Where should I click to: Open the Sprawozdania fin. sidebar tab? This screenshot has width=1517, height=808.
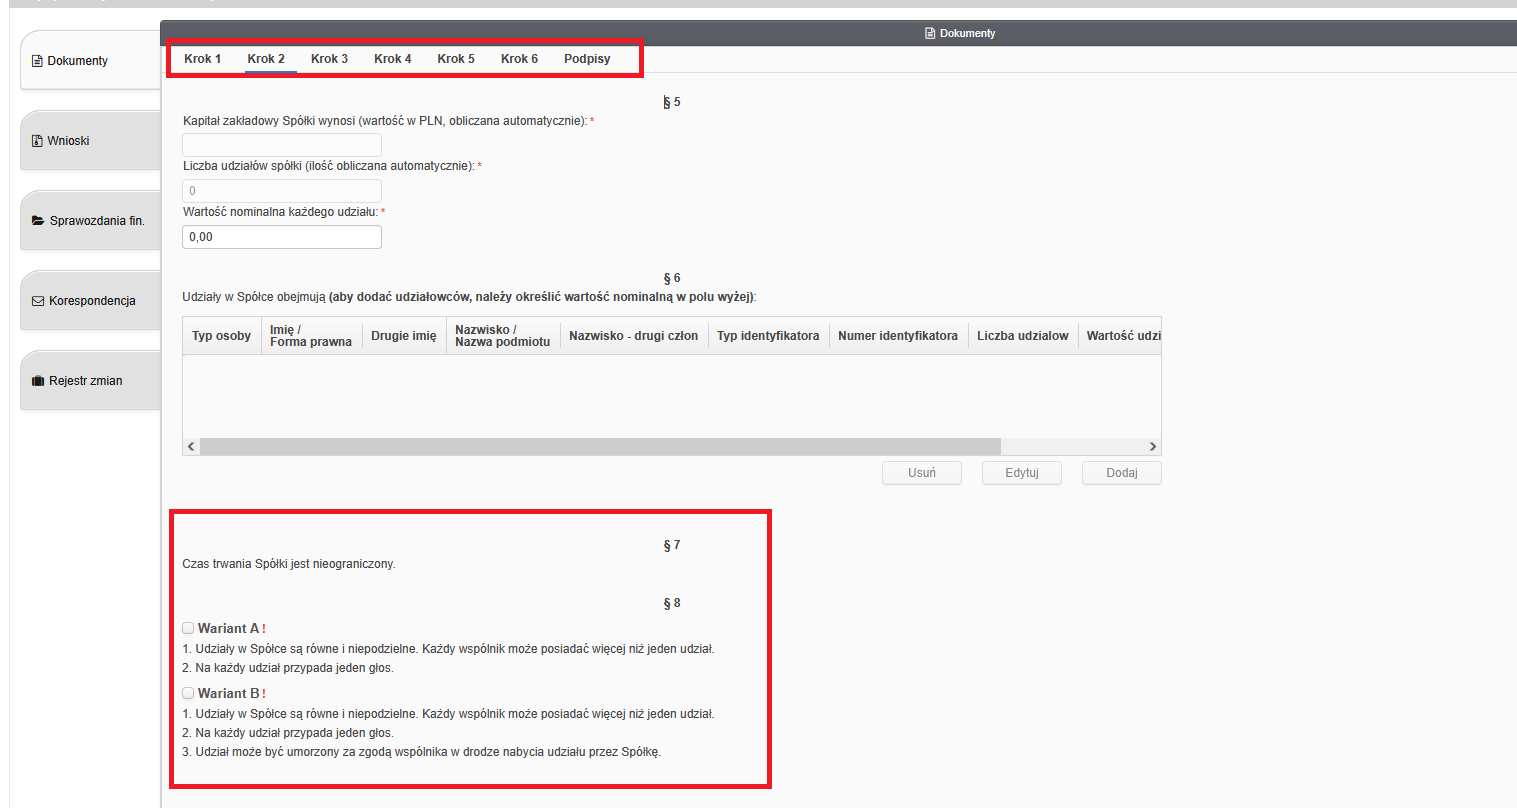pyautogui.click(x=91, y=220)
